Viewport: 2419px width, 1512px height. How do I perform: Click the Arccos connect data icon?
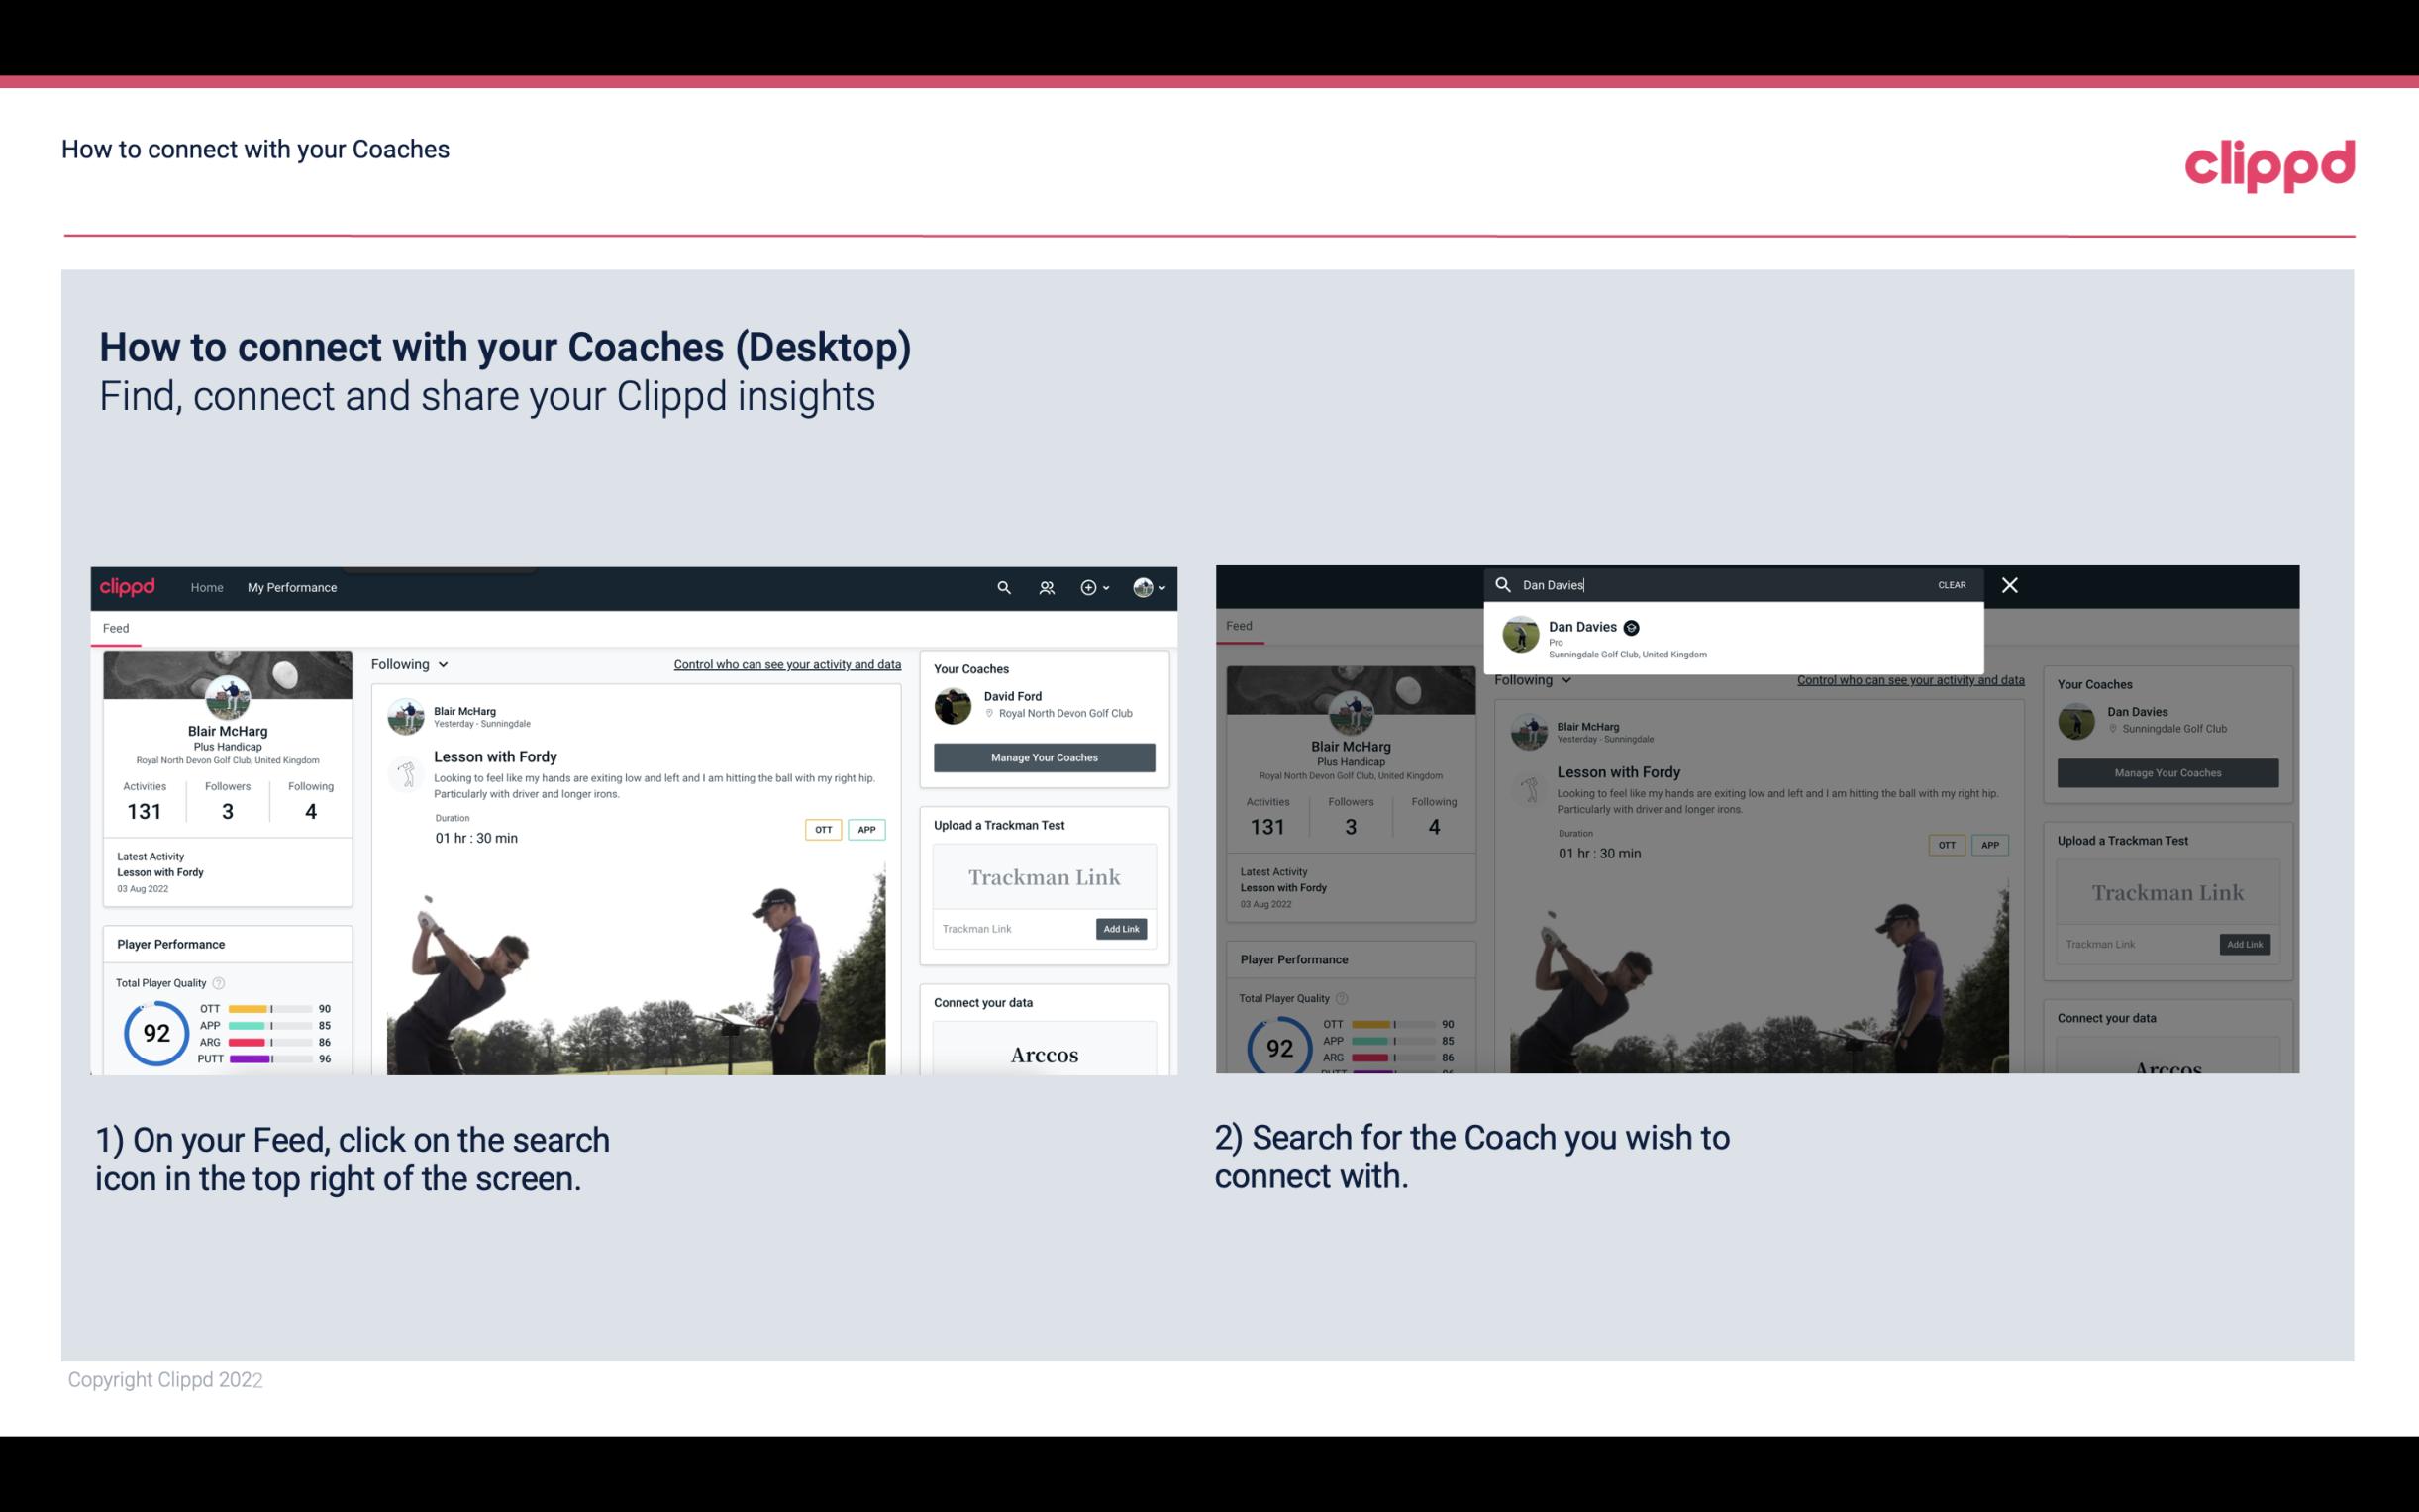click(x=1044, y=1054)
